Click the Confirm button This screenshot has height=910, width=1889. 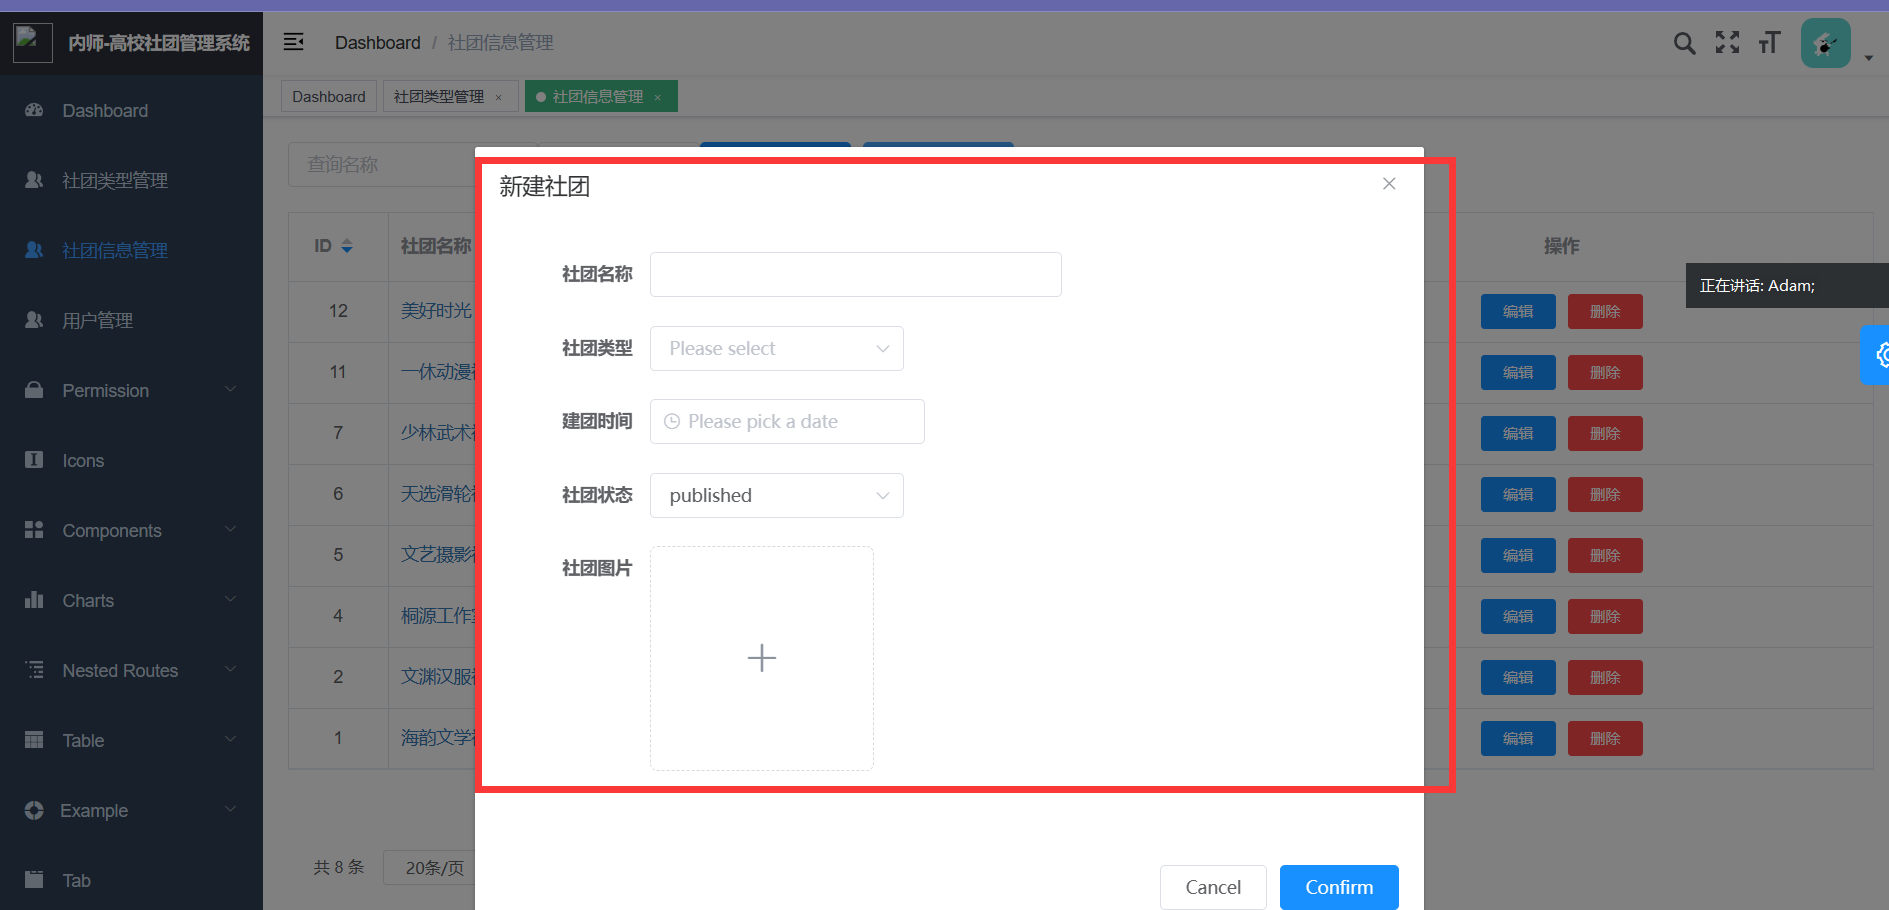coord(1338,887)
